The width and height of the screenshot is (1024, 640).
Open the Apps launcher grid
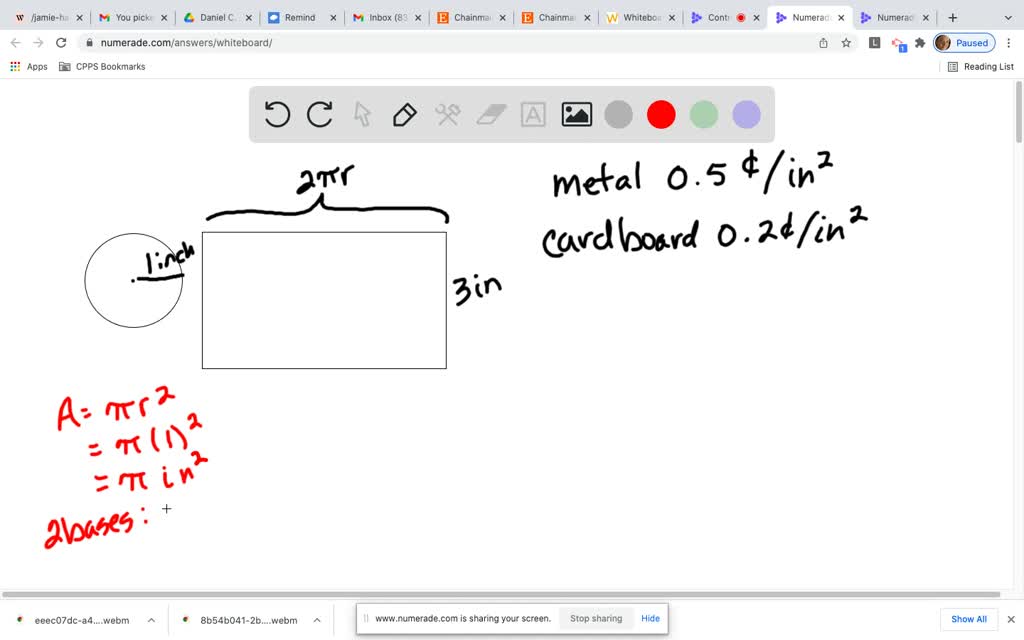click(15, 66)
